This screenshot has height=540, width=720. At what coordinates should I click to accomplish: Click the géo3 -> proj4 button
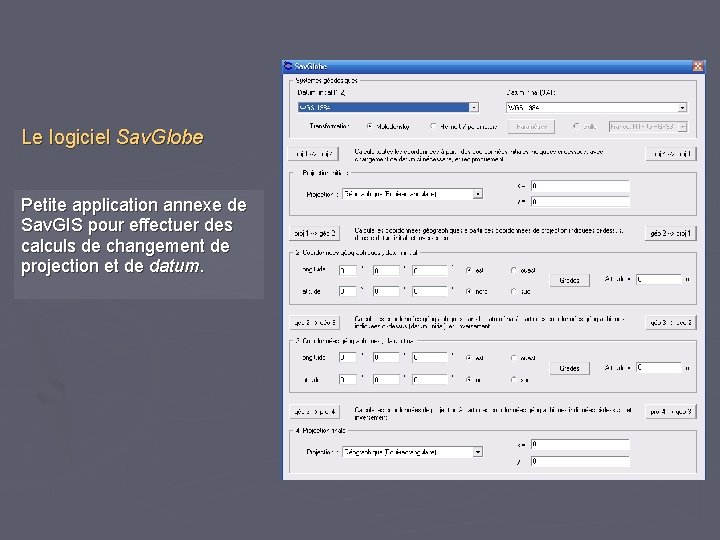click(315, 411)
